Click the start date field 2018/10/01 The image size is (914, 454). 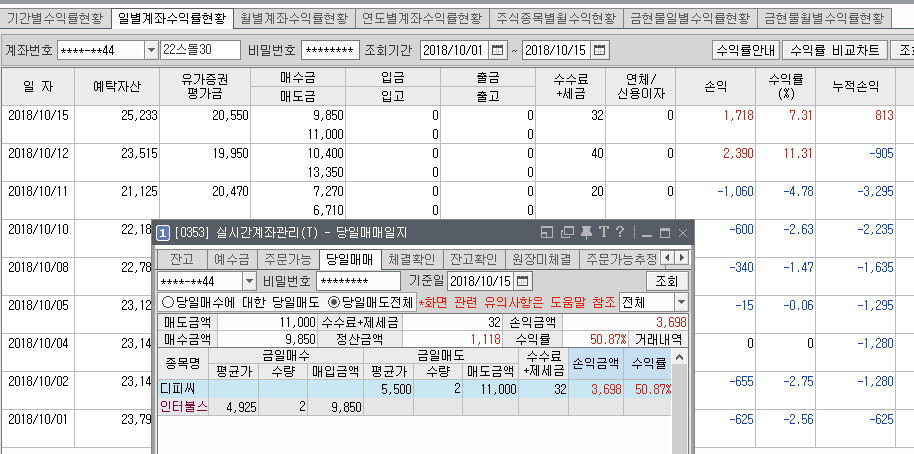coord(455,50)
